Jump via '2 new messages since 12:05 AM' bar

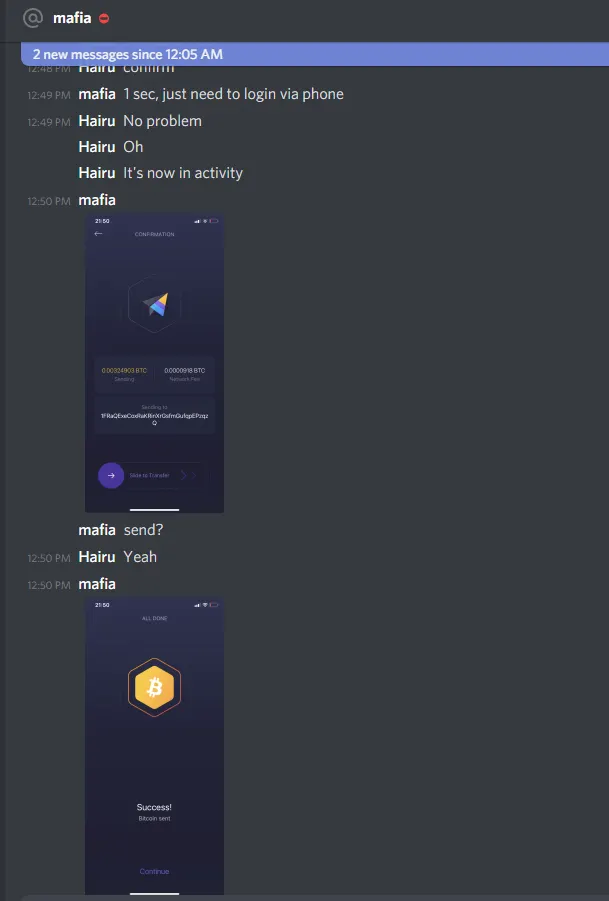point(315,55)
